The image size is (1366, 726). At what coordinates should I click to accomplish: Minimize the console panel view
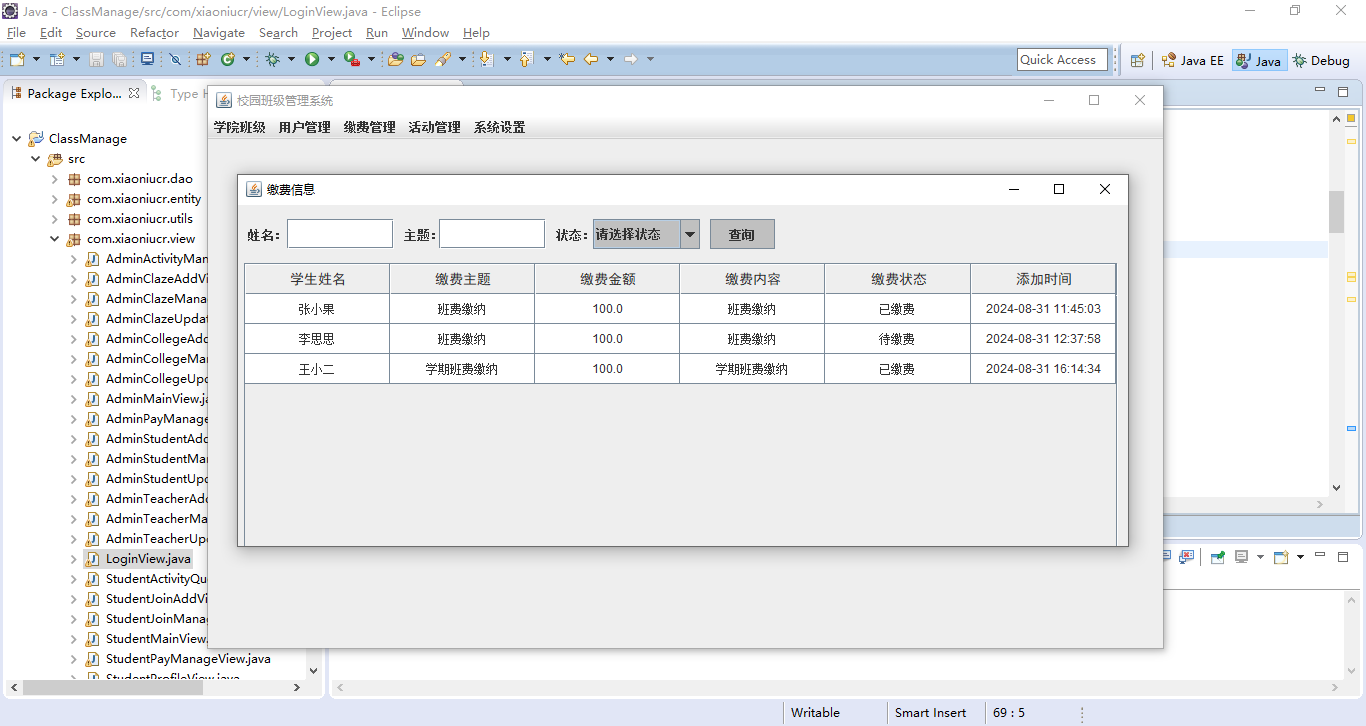[1320, 555]
